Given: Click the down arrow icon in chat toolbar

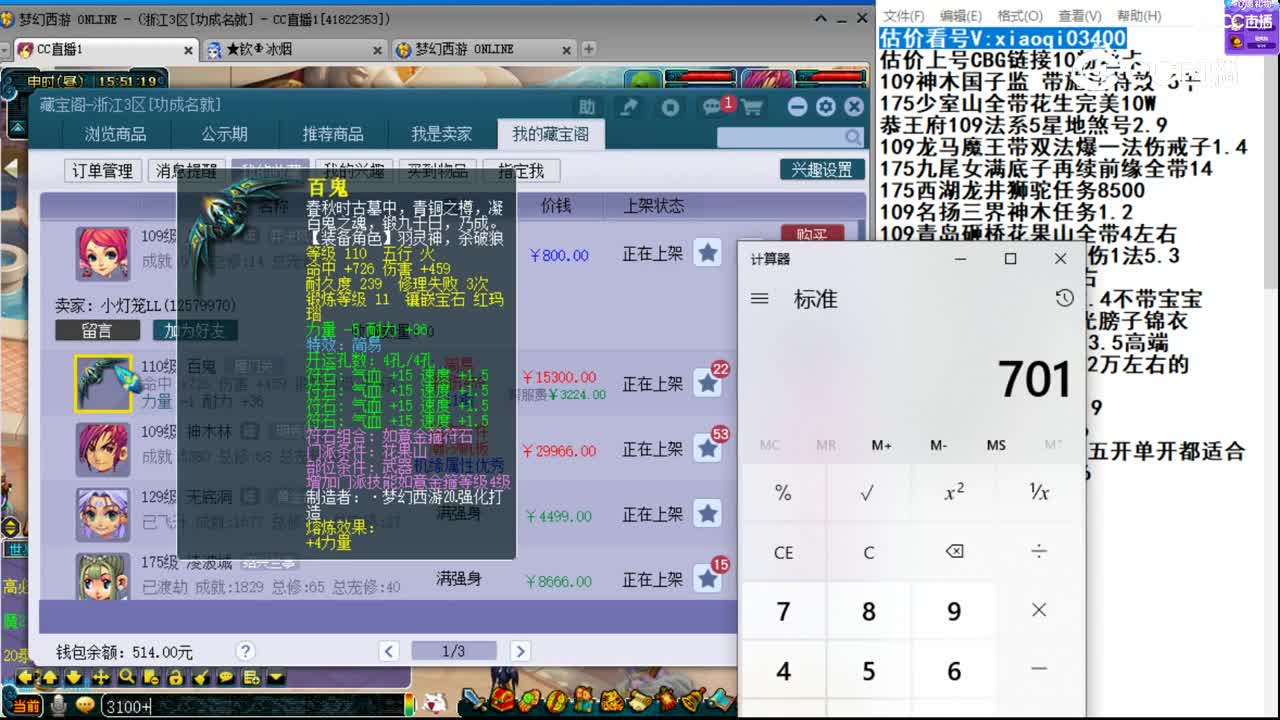Looking at the screenshot, I should coord(73,678).
